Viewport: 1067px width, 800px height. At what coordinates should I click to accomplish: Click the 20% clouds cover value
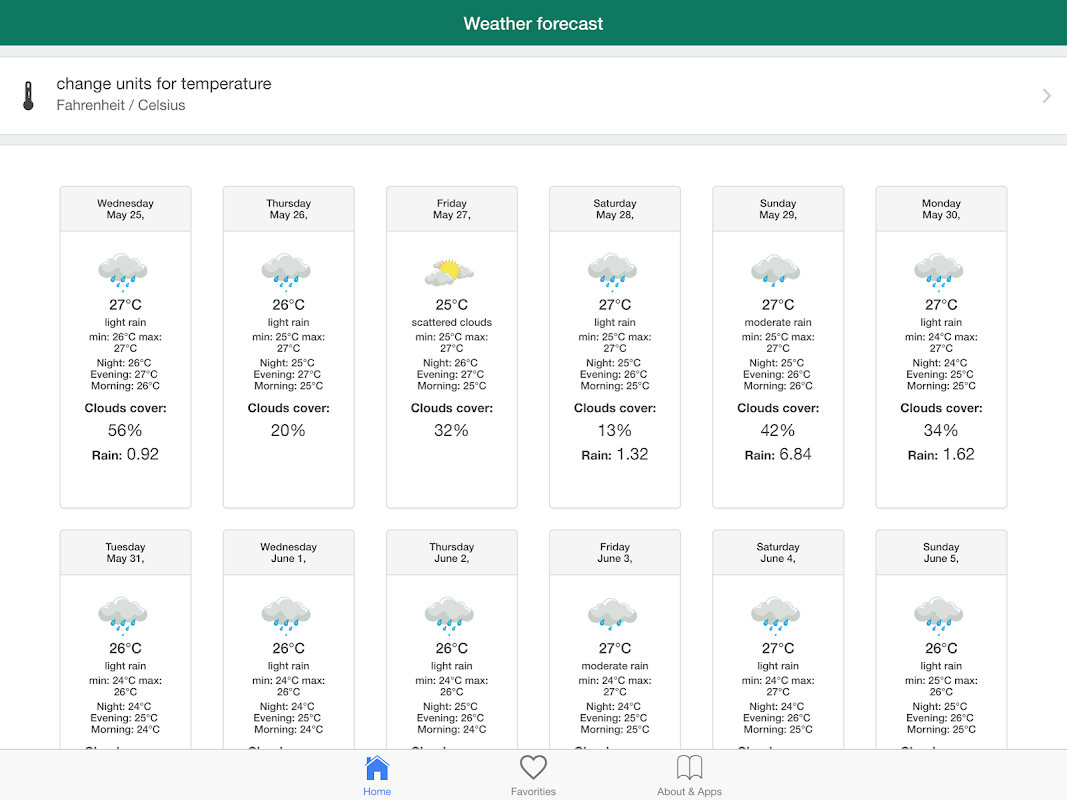tap(289, 431)
